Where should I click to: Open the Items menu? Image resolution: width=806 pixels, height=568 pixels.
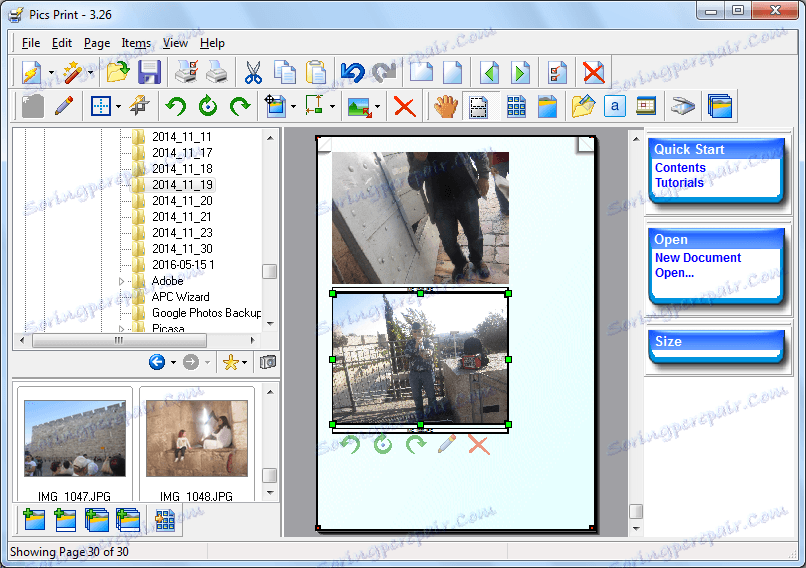coord(136,43)
